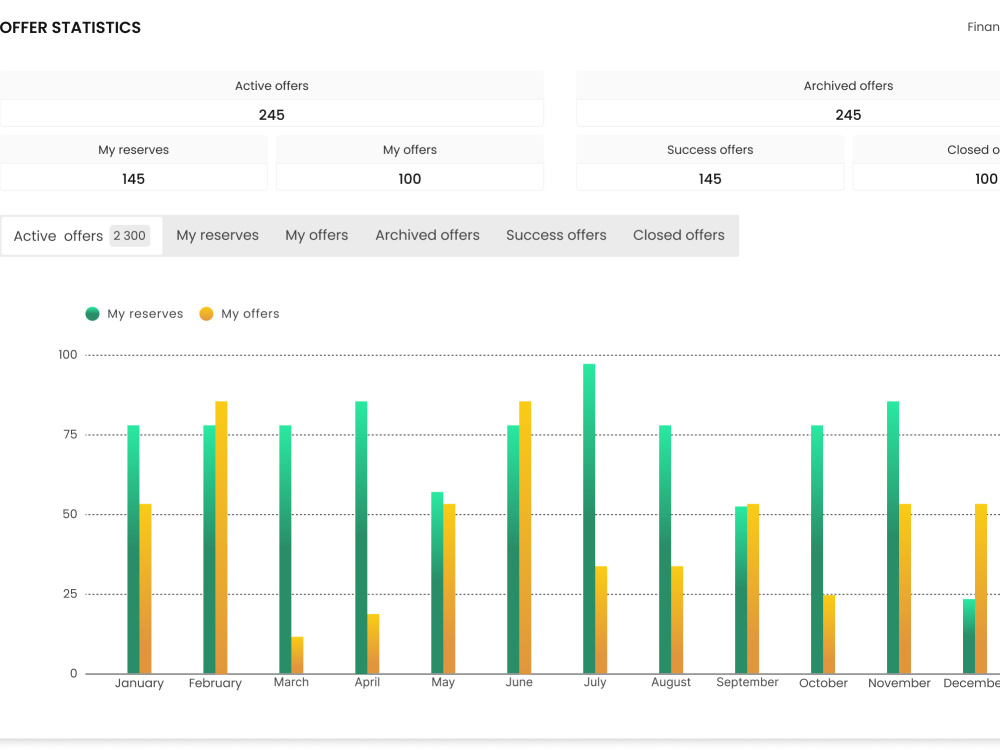Click the April green reserves bar
Screen dimensions: 1000x750
pos(361,537)
